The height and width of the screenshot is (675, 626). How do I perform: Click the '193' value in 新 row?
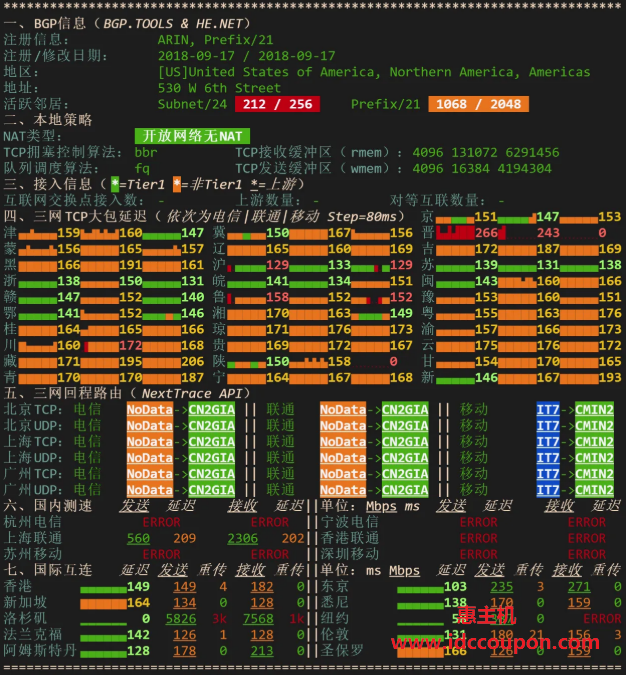610,378
